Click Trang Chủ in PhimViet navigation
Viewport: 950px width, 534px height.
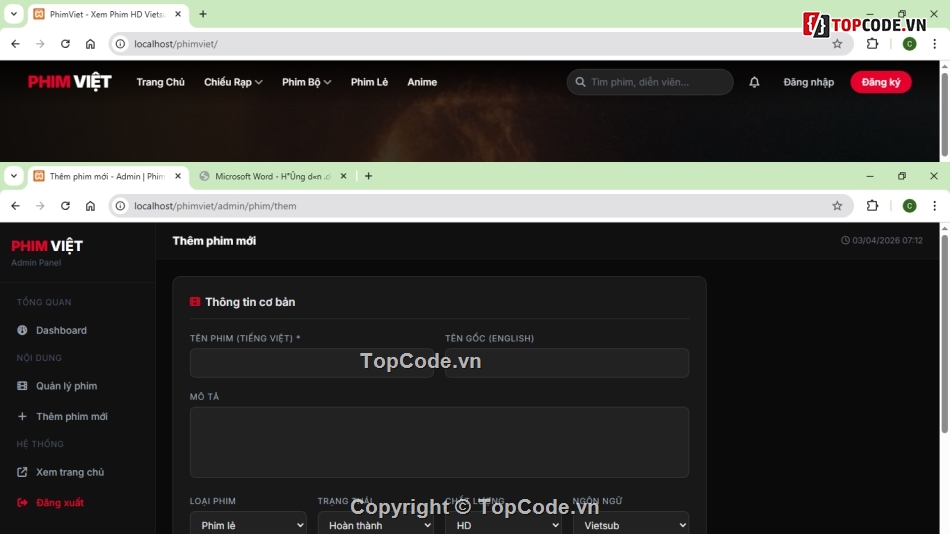pyautogui.click(x=161, y=82)
